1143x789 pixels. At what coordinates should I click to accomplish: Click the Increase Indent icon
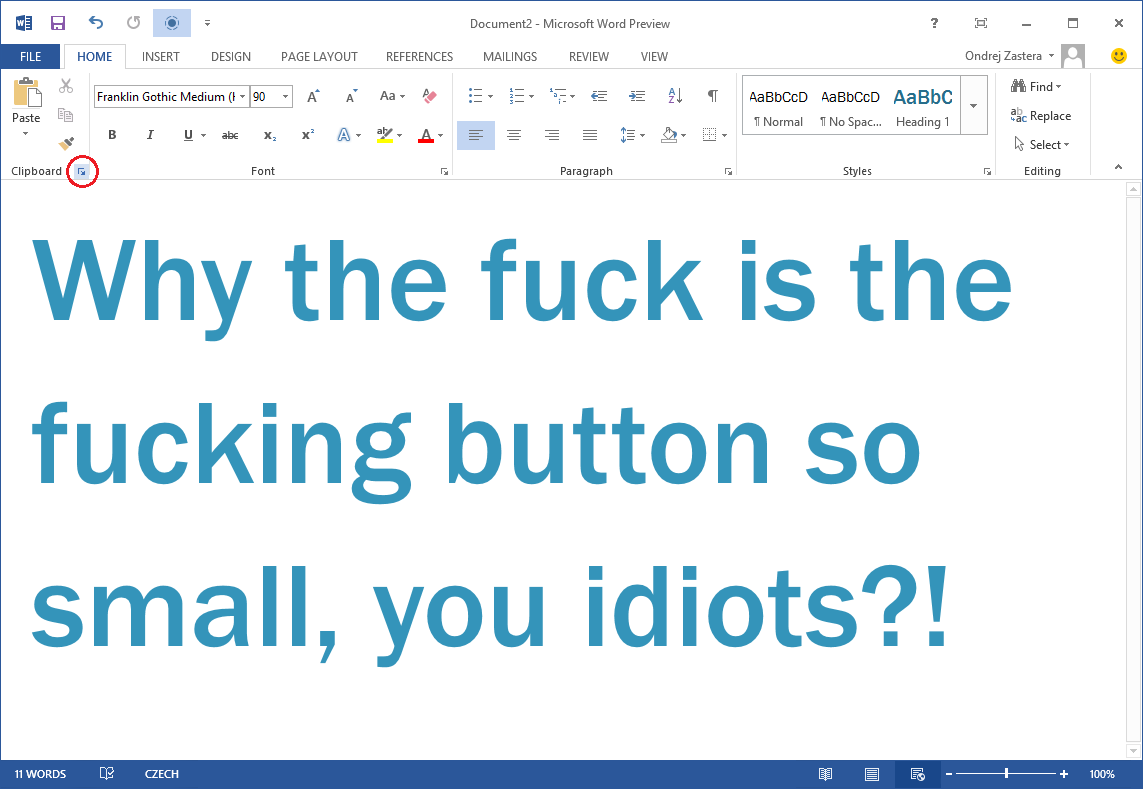point(637,97)
